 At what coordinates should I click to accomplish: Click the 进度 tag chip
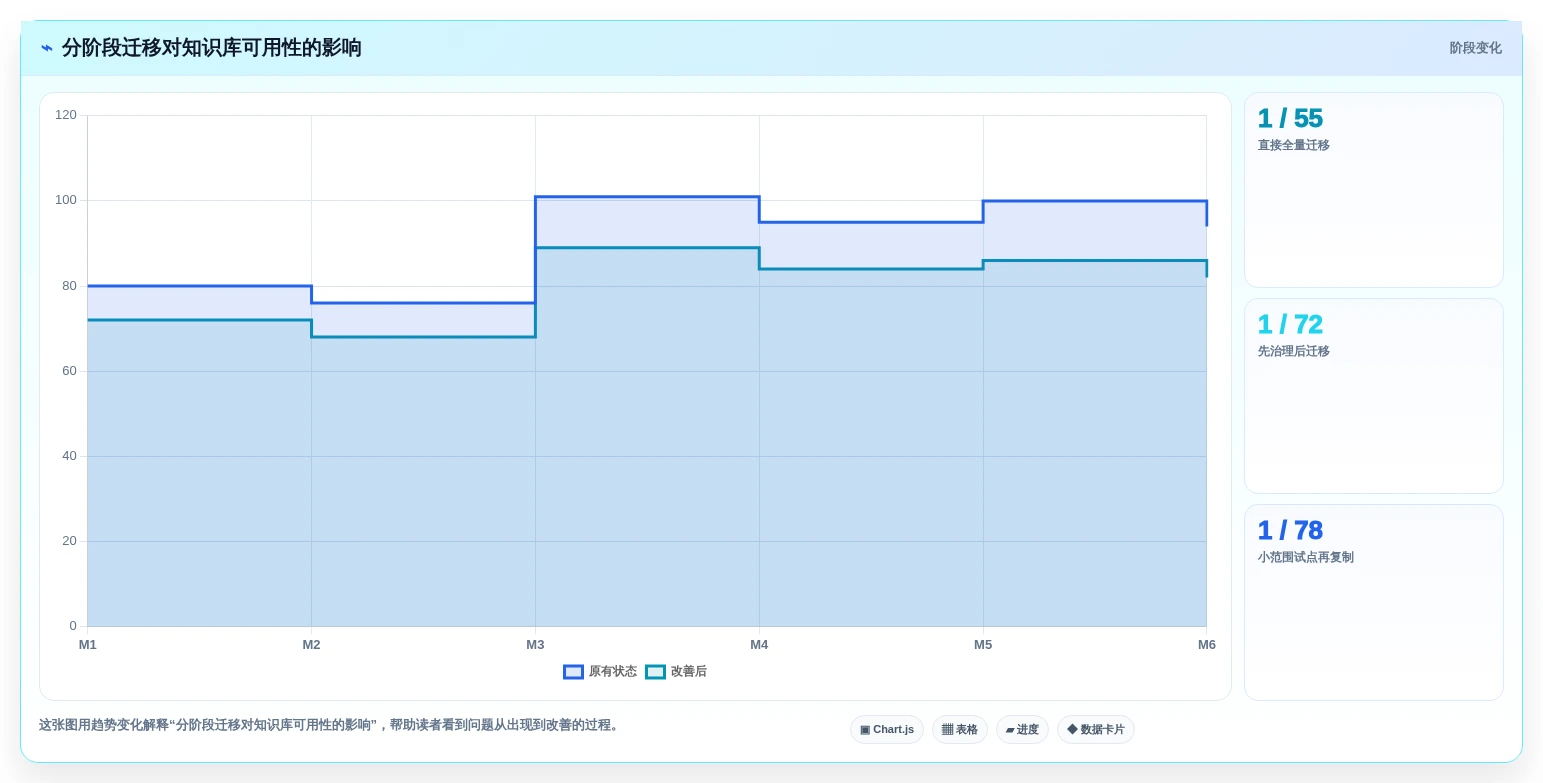coord(1022,729)
